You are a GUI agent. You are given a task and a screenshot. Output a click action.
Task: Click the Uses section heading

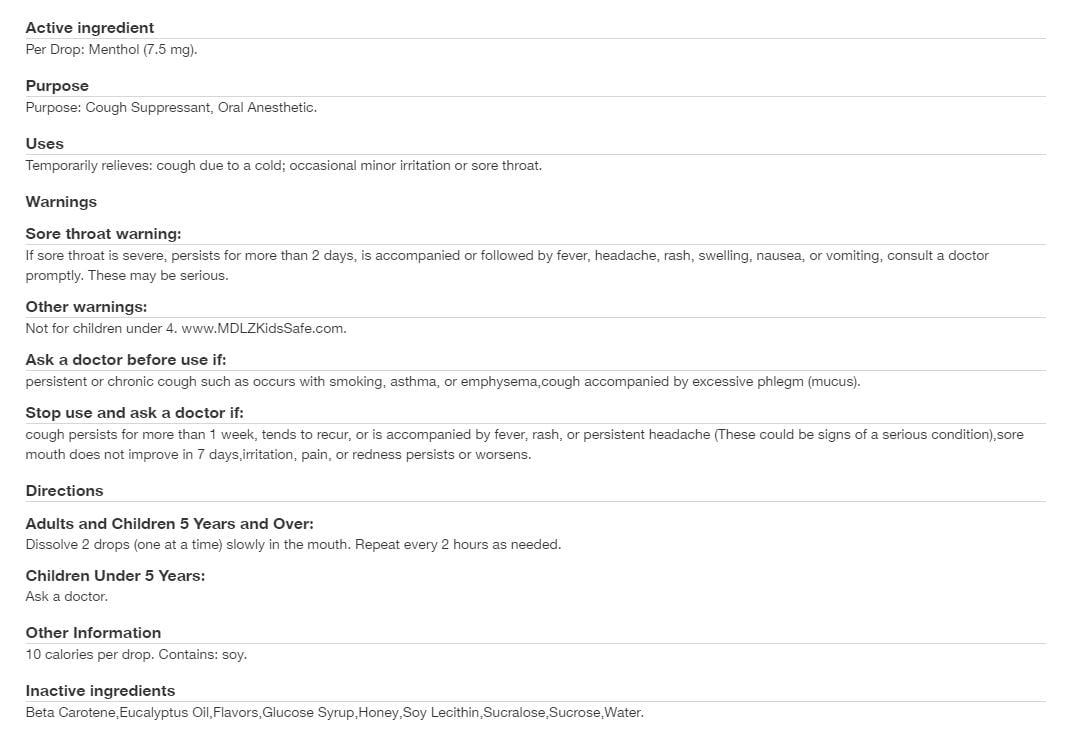tap(44, 144)
